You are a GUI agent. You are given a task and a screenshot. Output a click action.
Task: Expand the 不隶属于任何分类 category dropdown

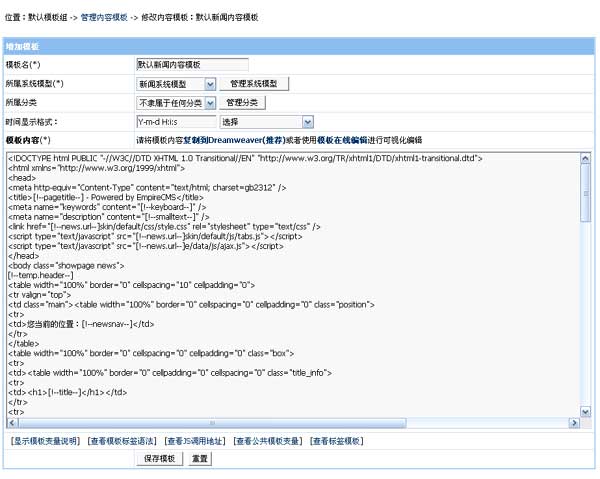click(175, 103)
